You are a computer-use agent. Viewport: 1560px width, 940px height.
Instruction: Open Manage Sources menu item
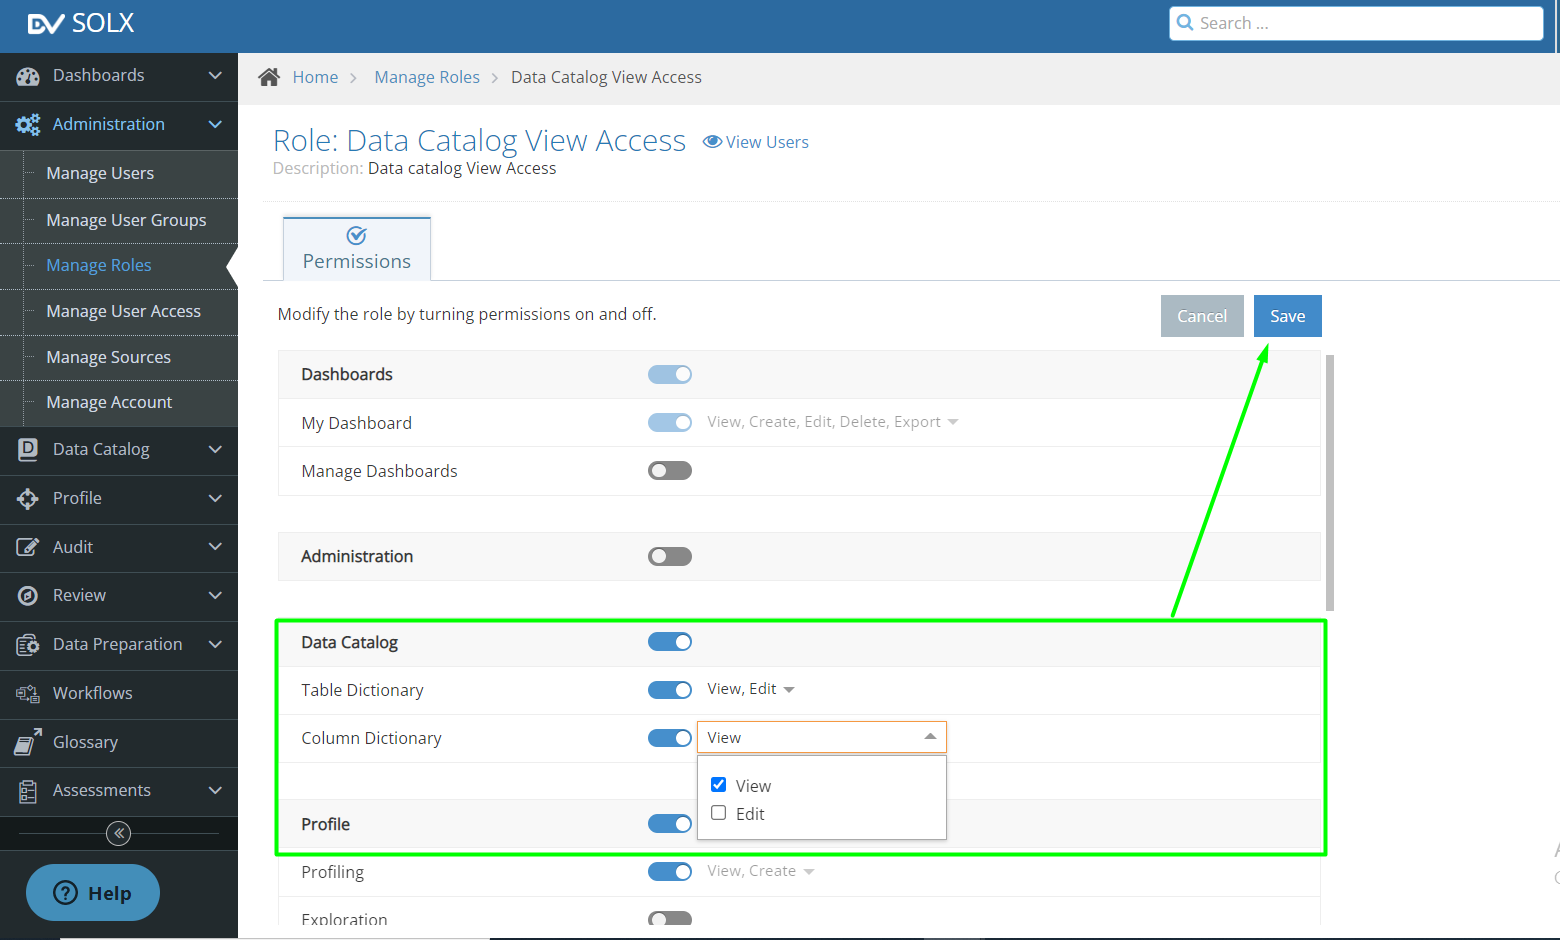108,357
